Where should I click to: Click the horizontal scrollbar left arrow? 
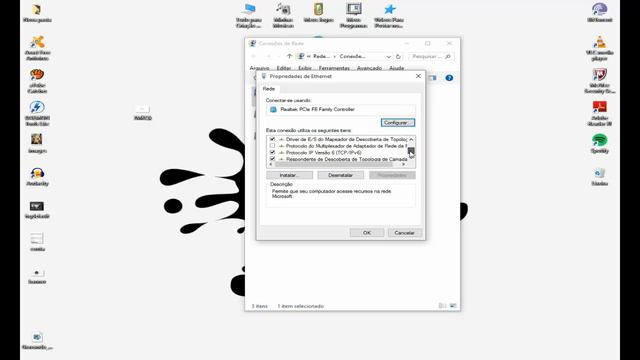coord(271,164)
